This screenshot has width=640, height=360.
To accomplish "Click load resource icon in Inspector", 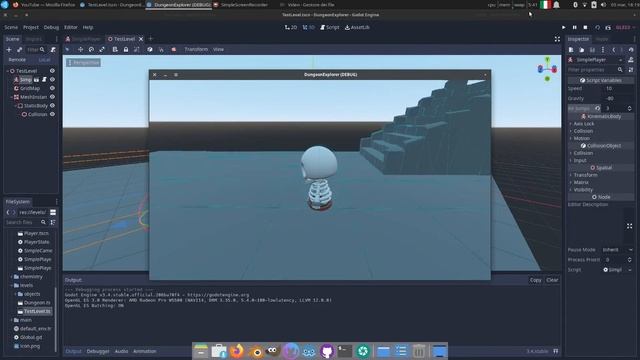I will point(582,50).
